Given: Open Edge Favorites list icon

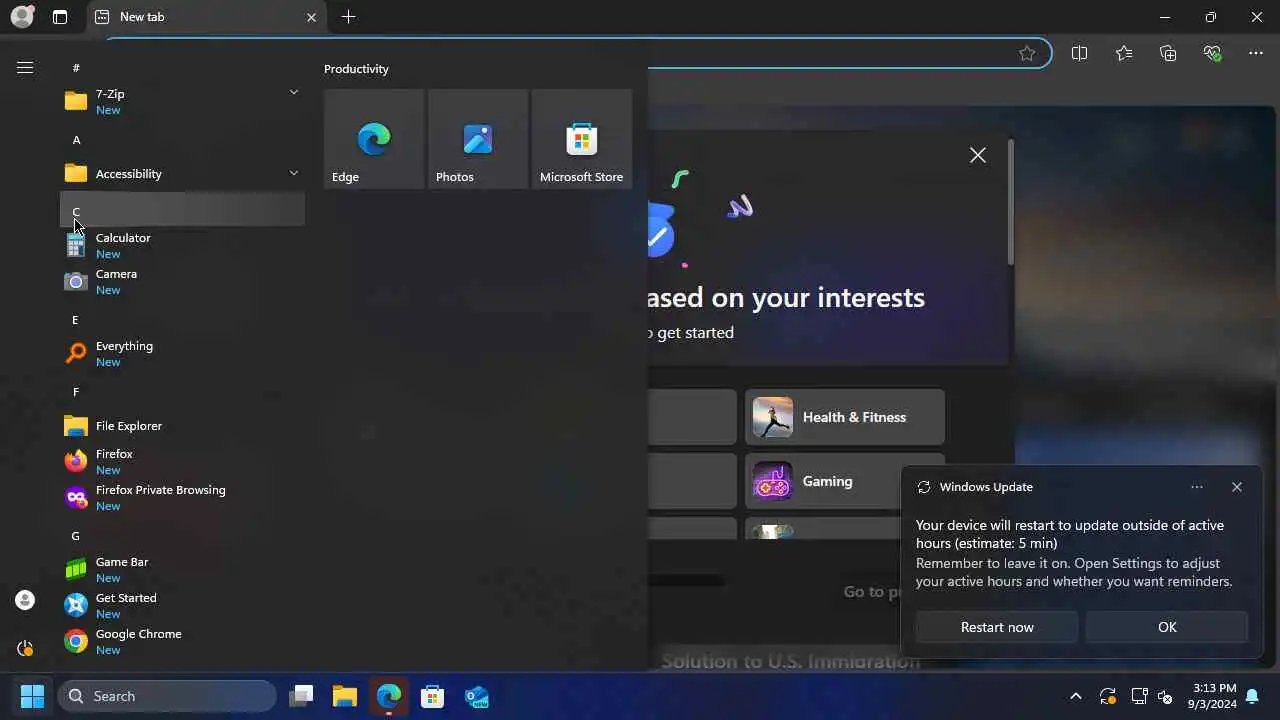Looking at the screenshot, I should tap(1124, 53).
